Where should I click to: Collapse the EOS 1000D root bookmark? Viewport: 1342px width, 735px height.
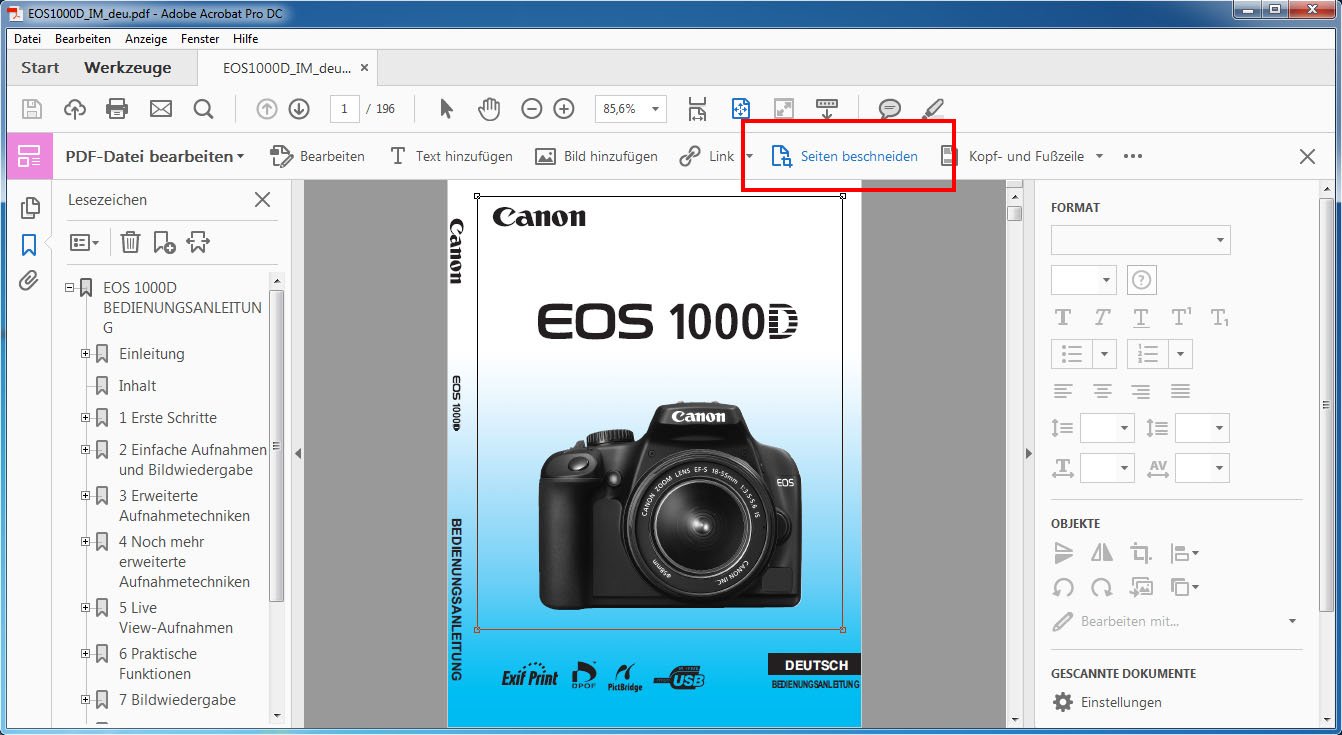pos(70,288)
